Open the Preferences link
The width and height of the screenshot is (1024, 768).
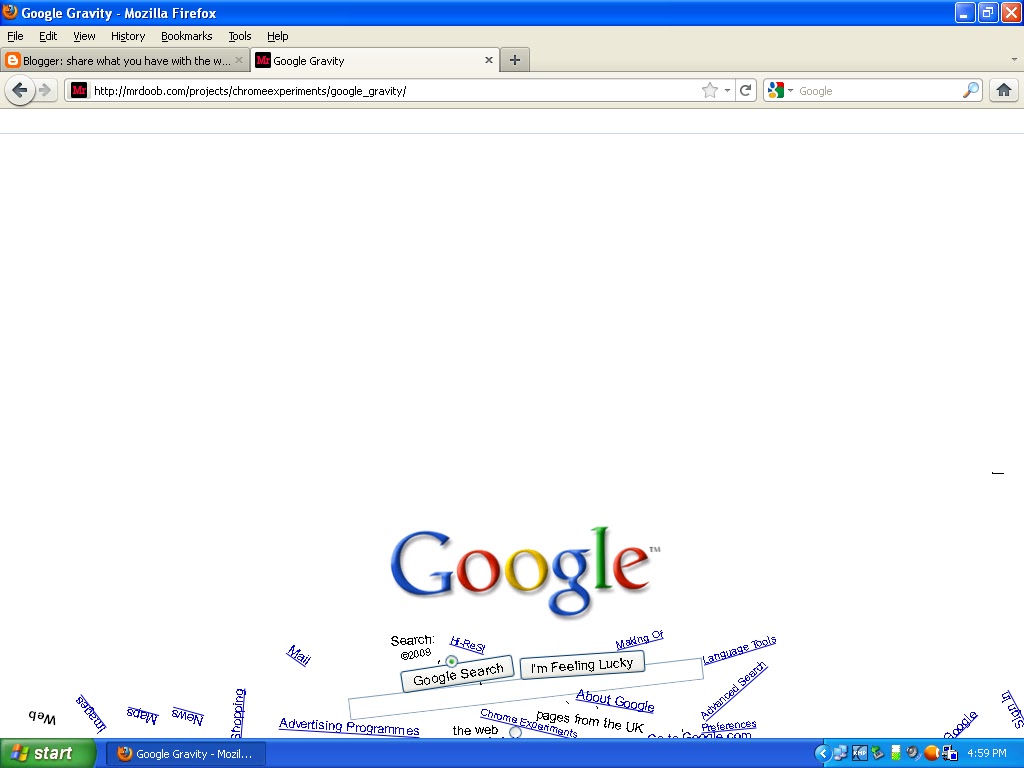[729, 725]
